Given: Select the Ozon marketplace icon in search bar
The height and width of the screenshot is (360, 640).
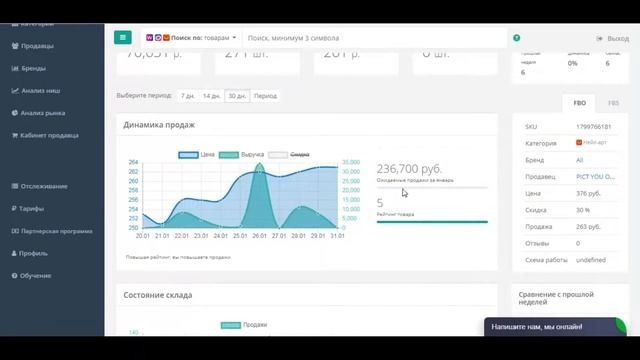Looking at the screenshot, I should [x=158, y=38].
